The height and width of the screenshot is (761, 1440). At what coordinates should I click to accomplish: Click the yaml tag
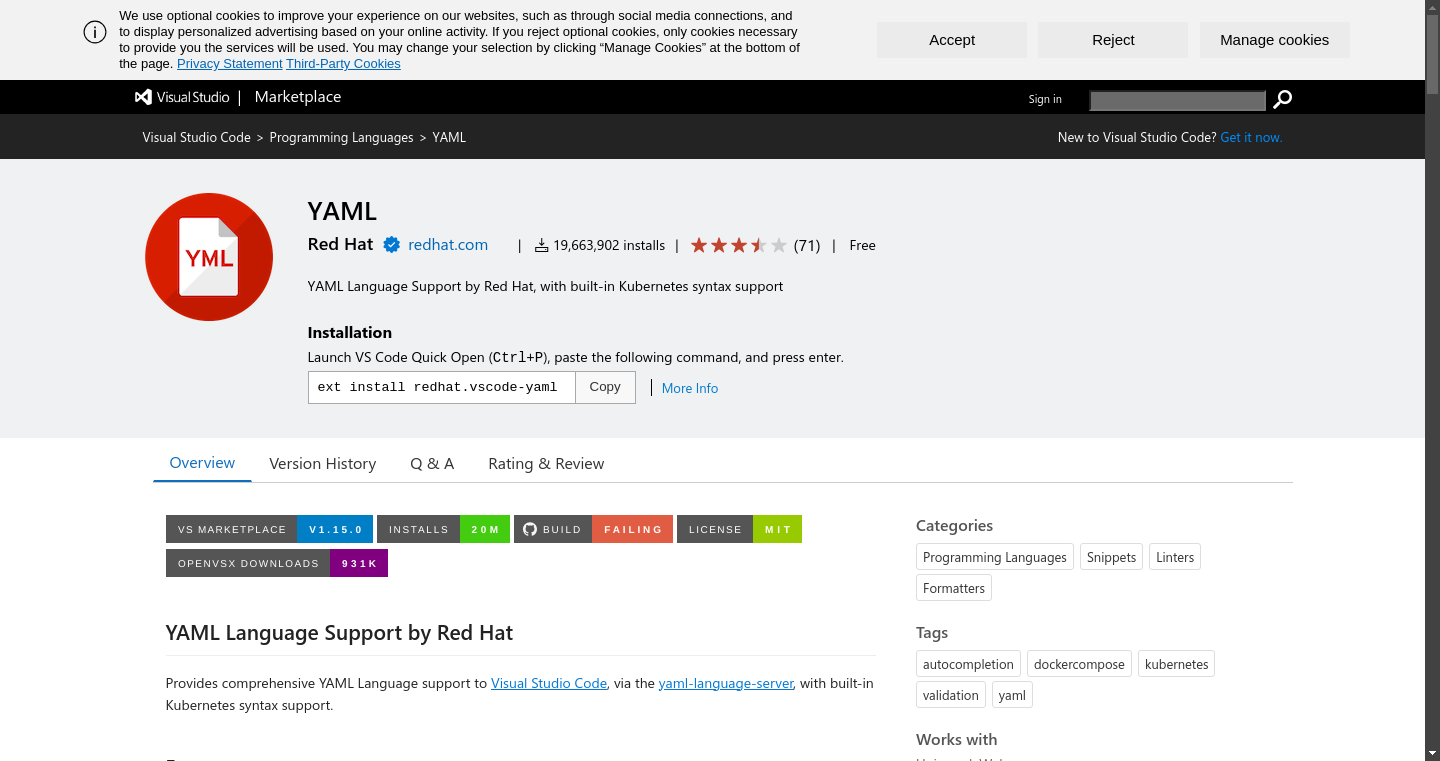point(1012,695)
